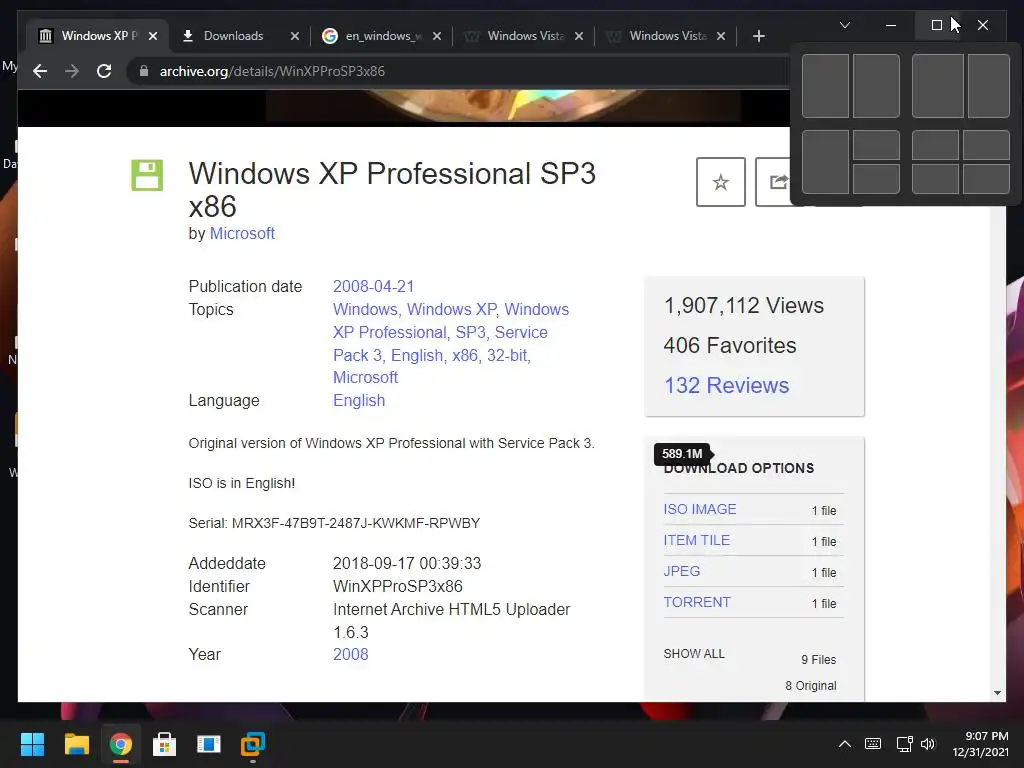Screen dimensions: 1024x768
Task: Click SHOW ALL files
Action: (694, 654)
